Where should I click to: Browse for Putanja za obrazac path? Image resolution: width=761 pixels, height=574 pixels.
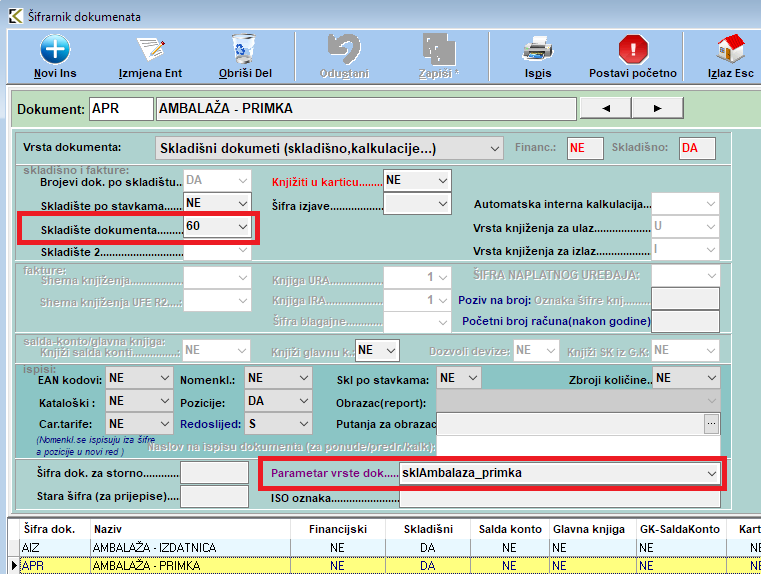pos(711,424)
